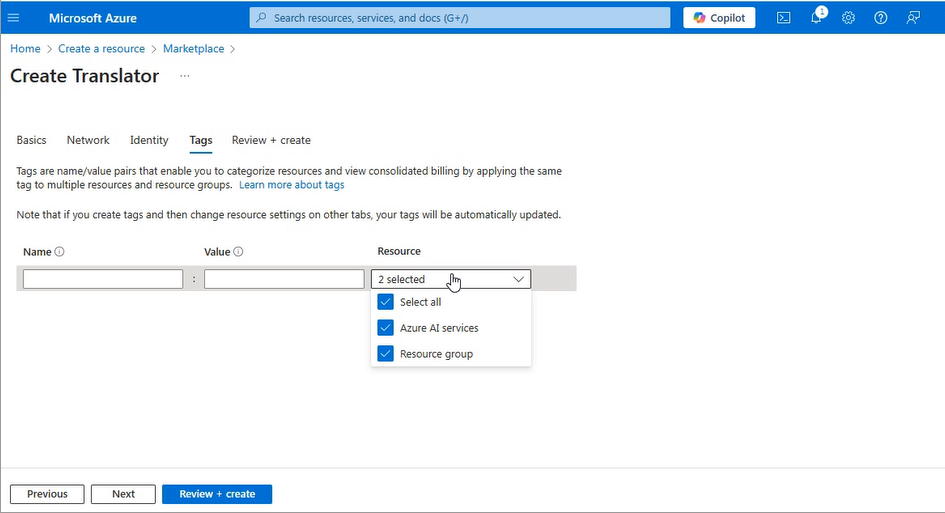Click the Next button
Screen dimensions: 945x513
click(123, 494)
